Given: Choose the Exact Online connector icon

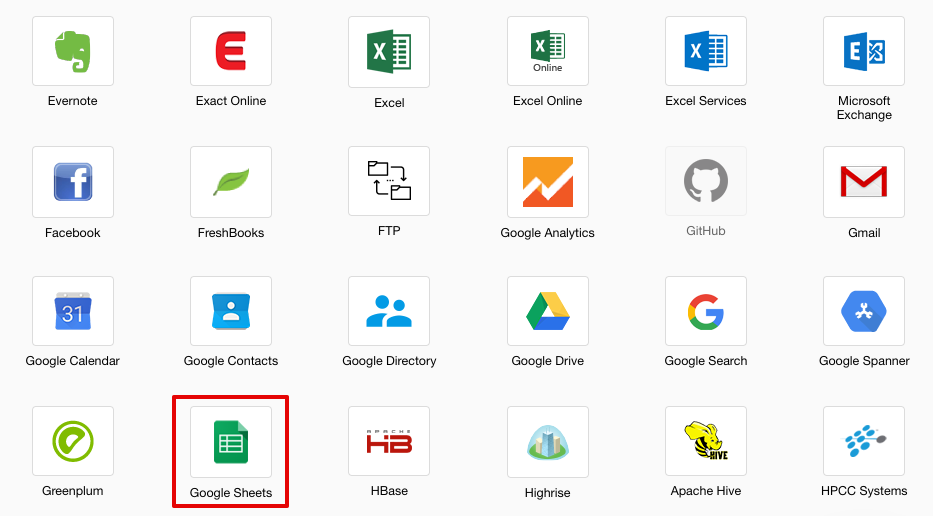Looking at the screenshot, I should click(x=231, y=51).
